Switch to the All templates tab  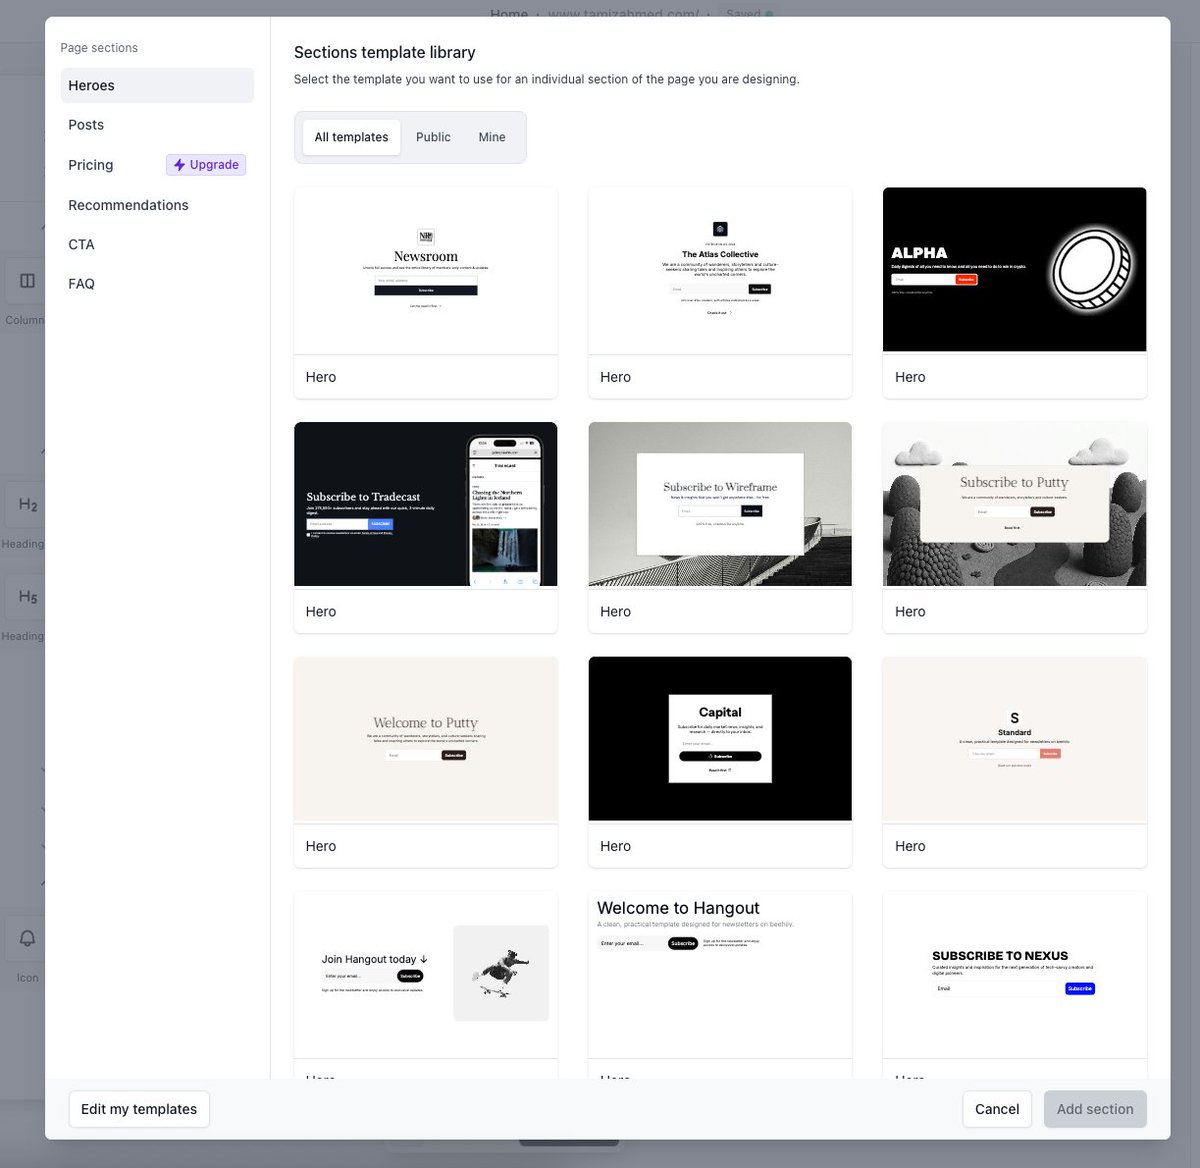(x=351, y=137)
